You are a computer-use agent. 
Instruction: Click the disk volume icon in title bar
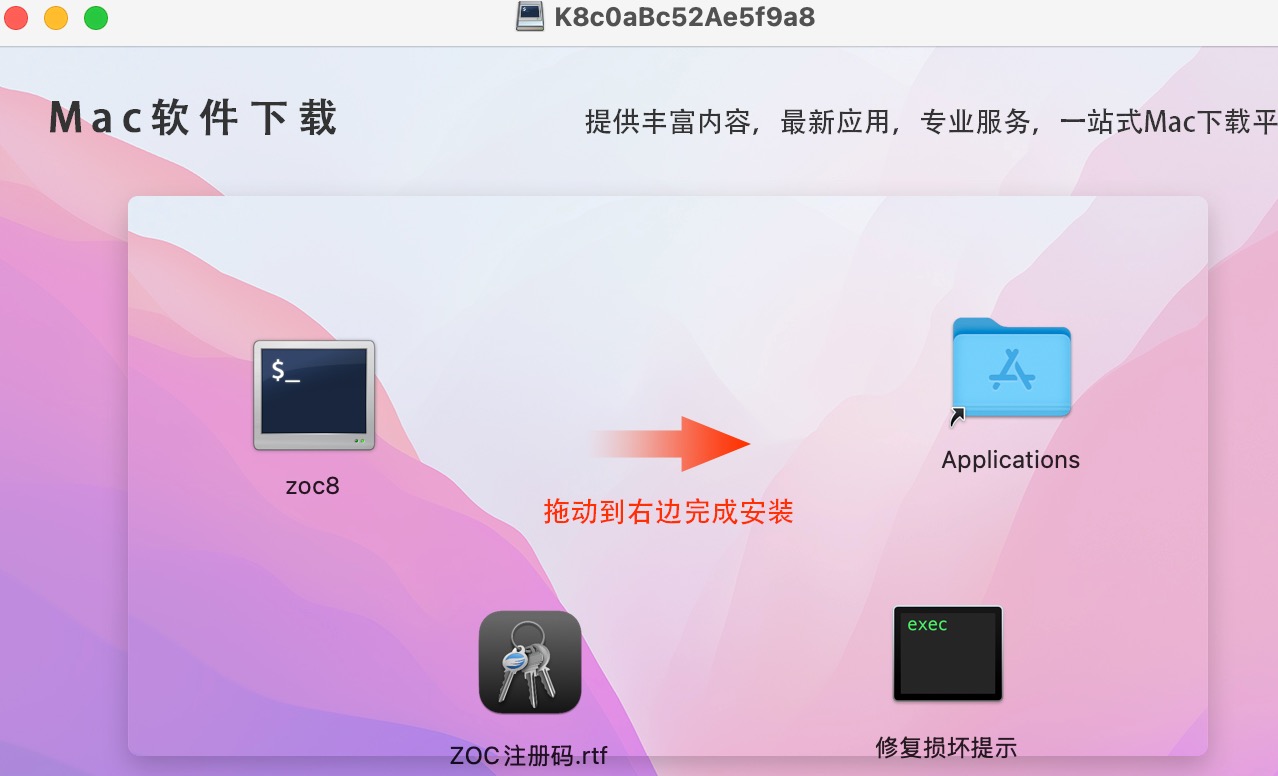[530, 16]
